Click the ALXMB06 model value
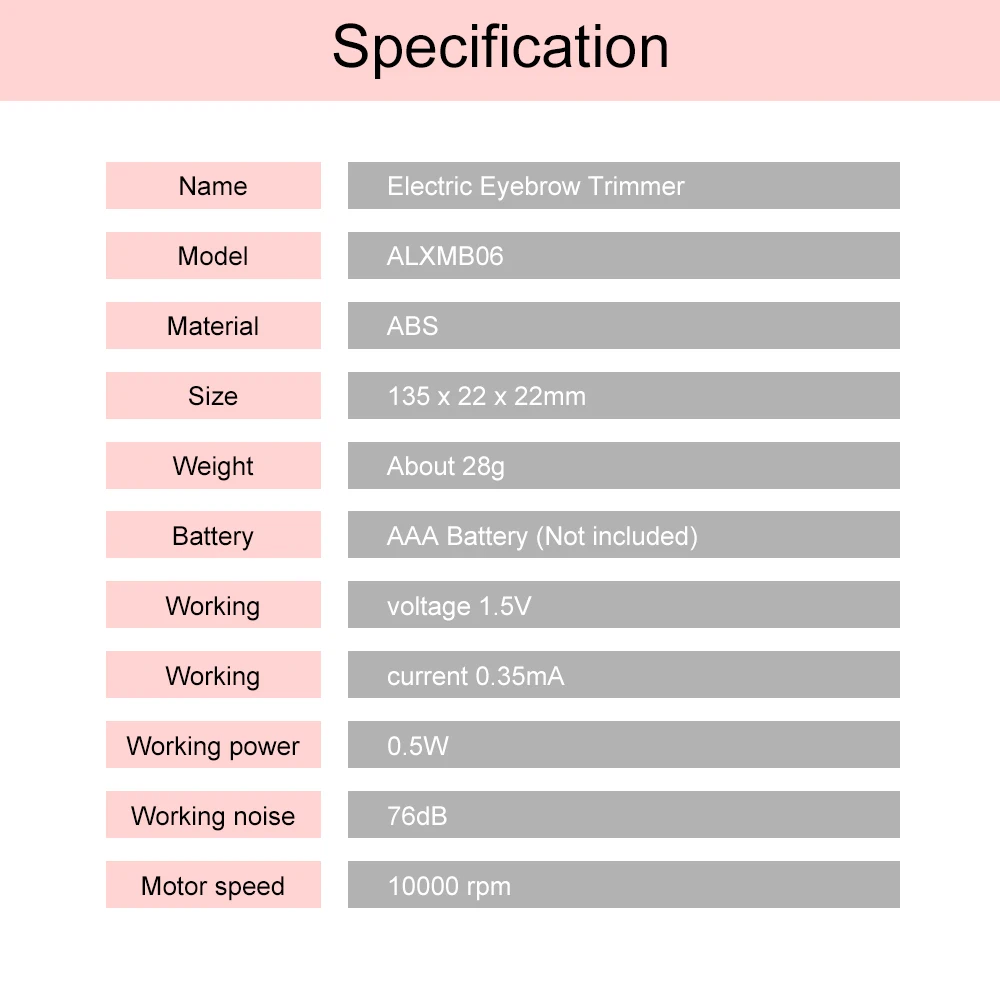 tap(445, 256)
